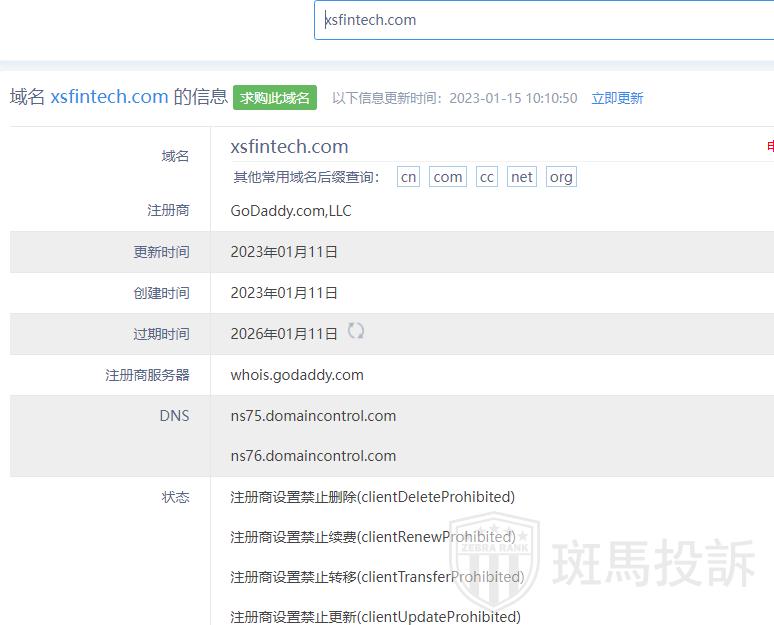Click the 注册商服务器 row label

coord(147,375)
